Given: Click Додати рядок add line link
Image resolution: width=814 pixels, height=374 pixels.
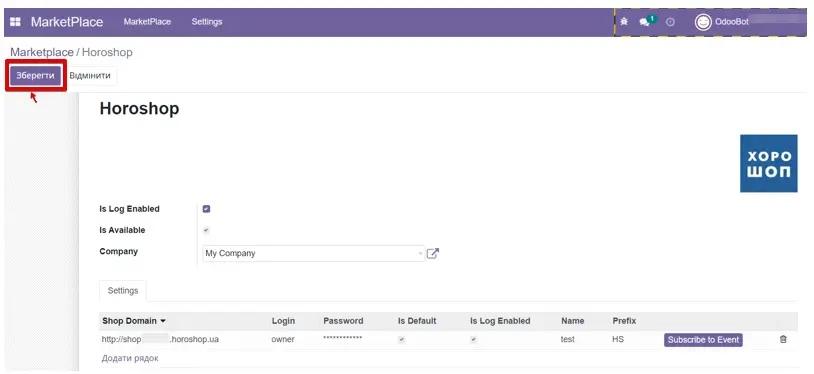Looking at the screenshot, I should pos(130,358).
